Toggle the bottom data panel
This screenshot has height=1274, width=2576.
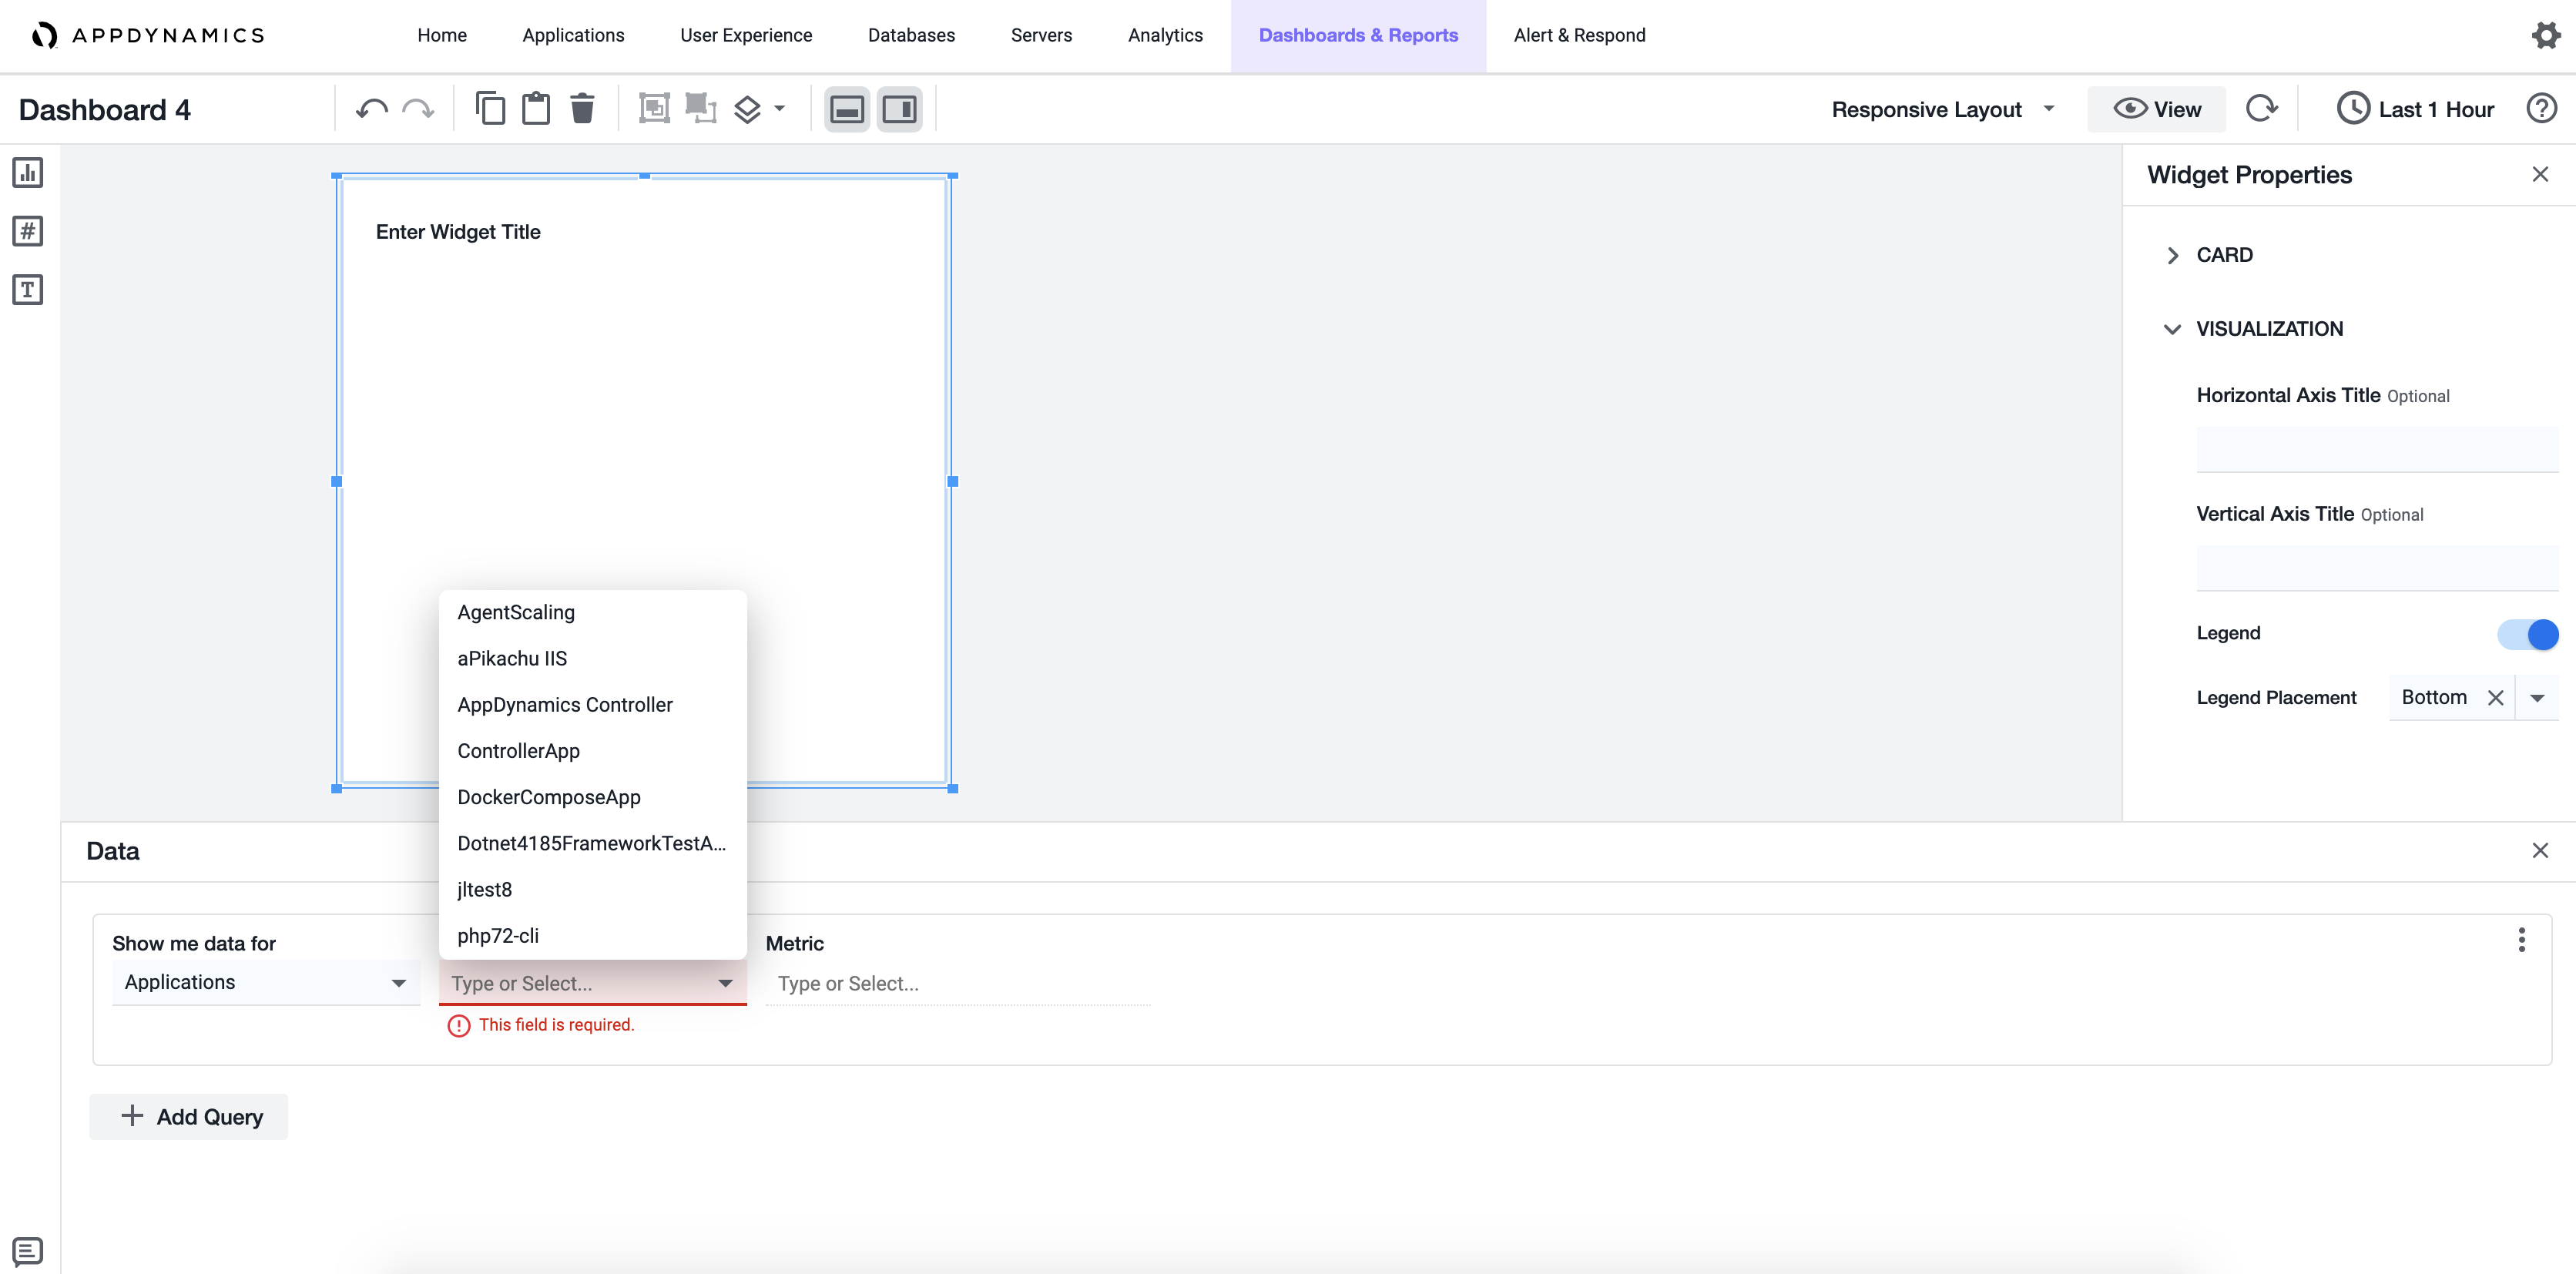coord(847,109)
